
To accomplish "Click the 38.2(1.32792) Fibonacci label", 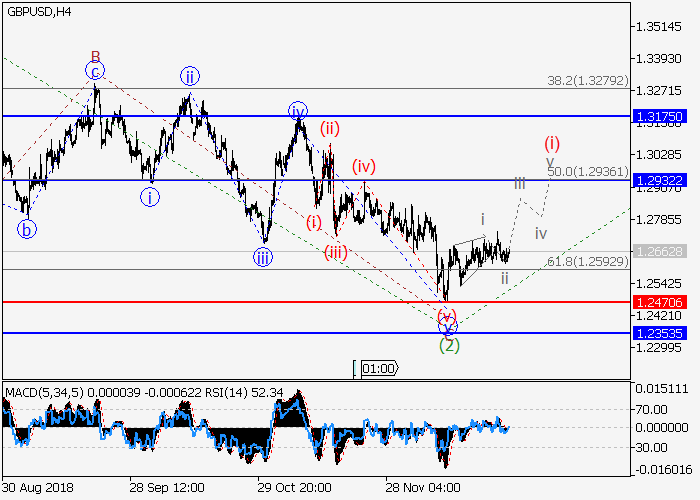I will pyautogui.click(x=588, y=81).
